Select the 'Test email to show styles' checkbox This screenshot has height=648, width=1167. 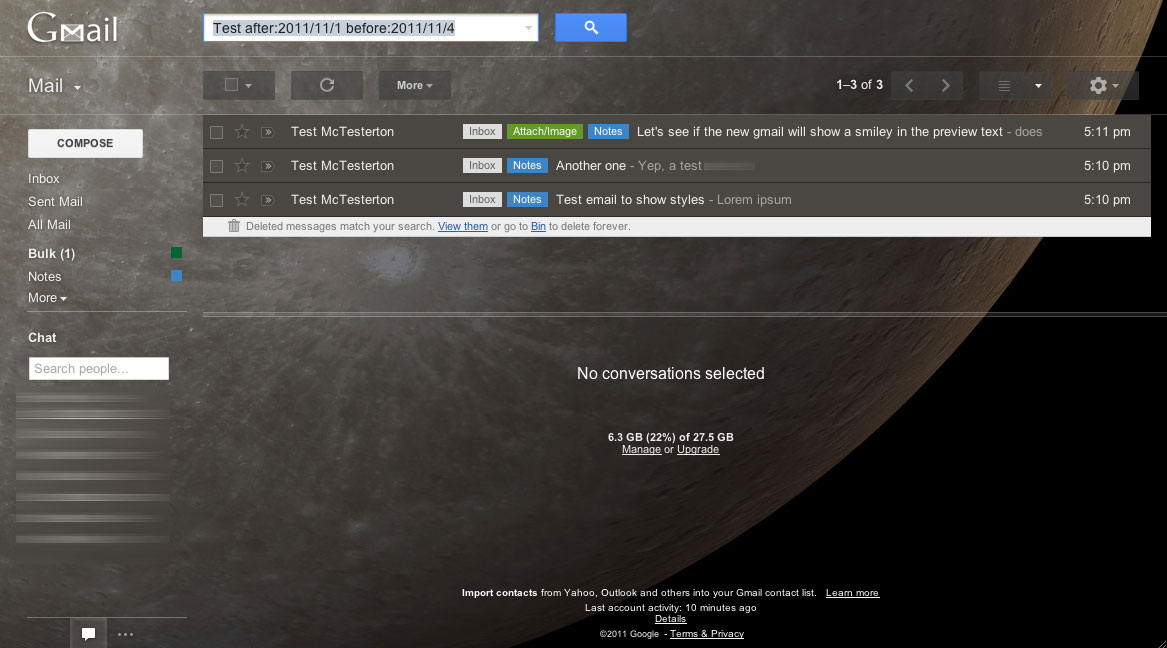pos(217,201)
